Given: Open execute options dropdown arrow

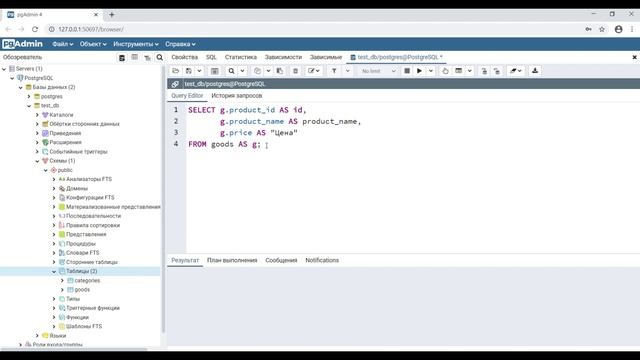Looking at the screenshot, I should 431,71.
